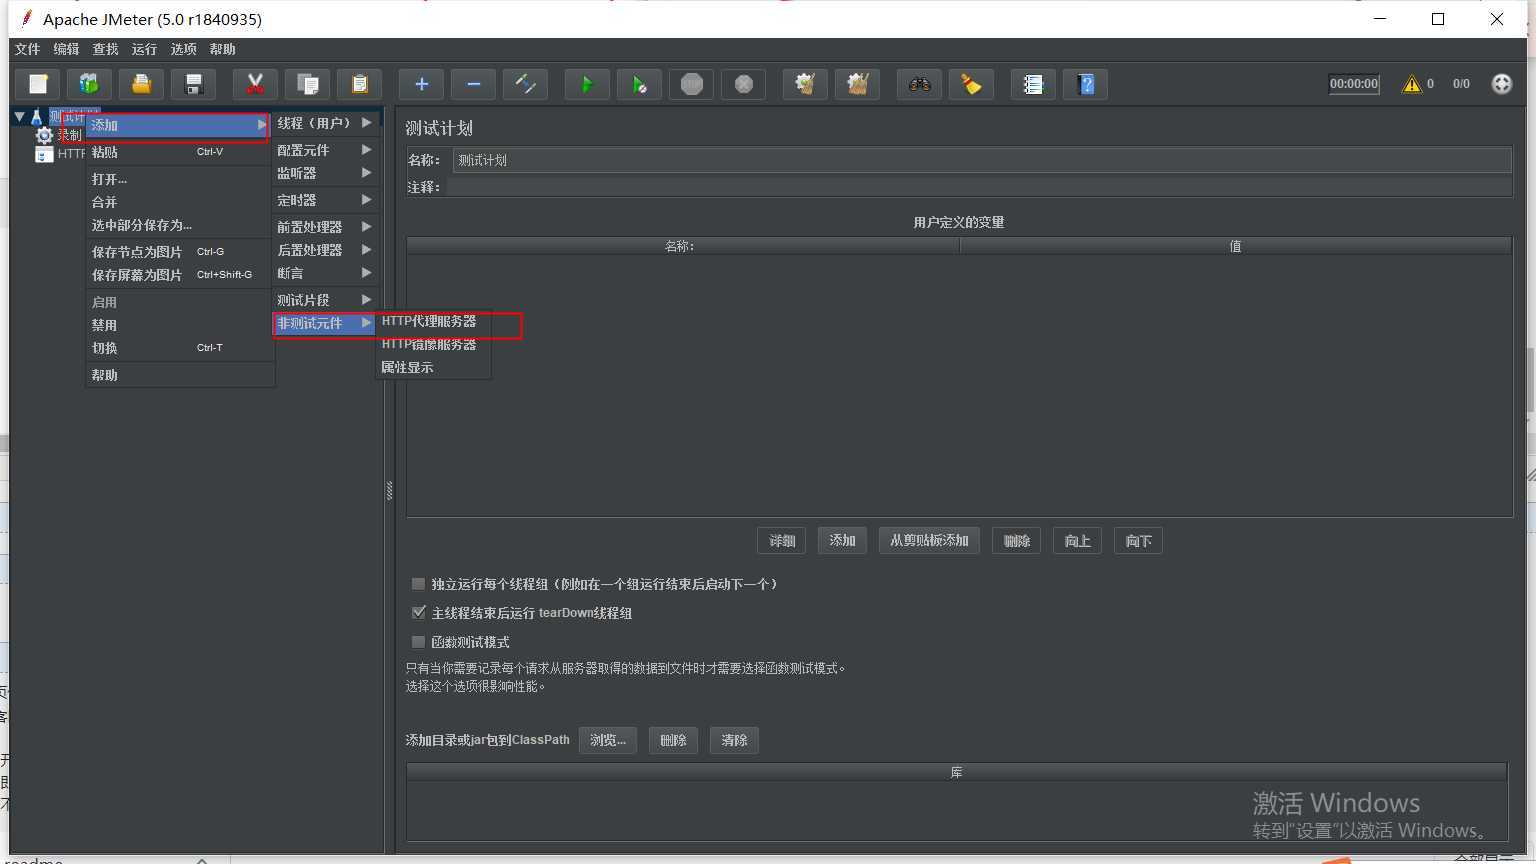Image resolution: width=1536 pixels, height=864 pixels.
Task: Save the plan with the floppy disk icon
Action: coord(194,85)
